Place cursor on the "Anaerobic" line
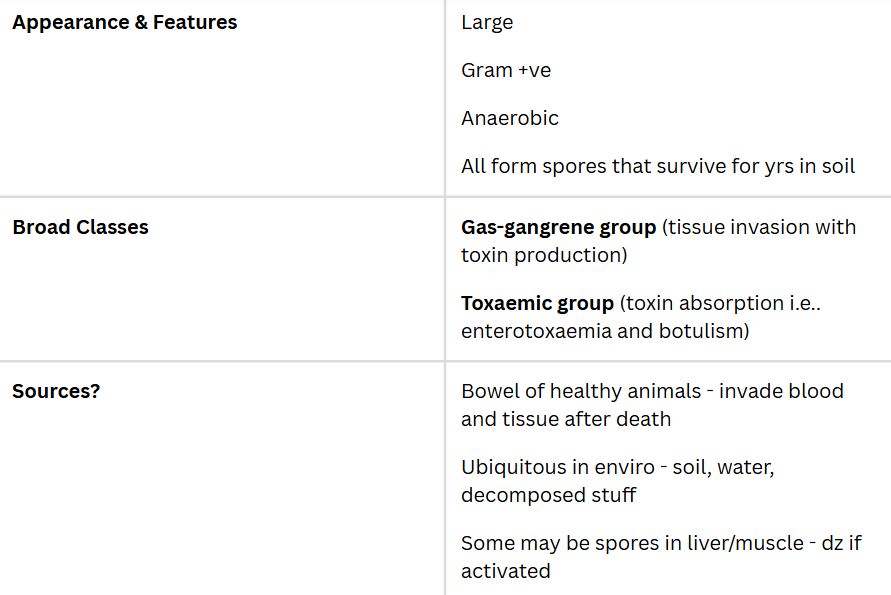This screenshot has height=595, width=891. [510, 118]
